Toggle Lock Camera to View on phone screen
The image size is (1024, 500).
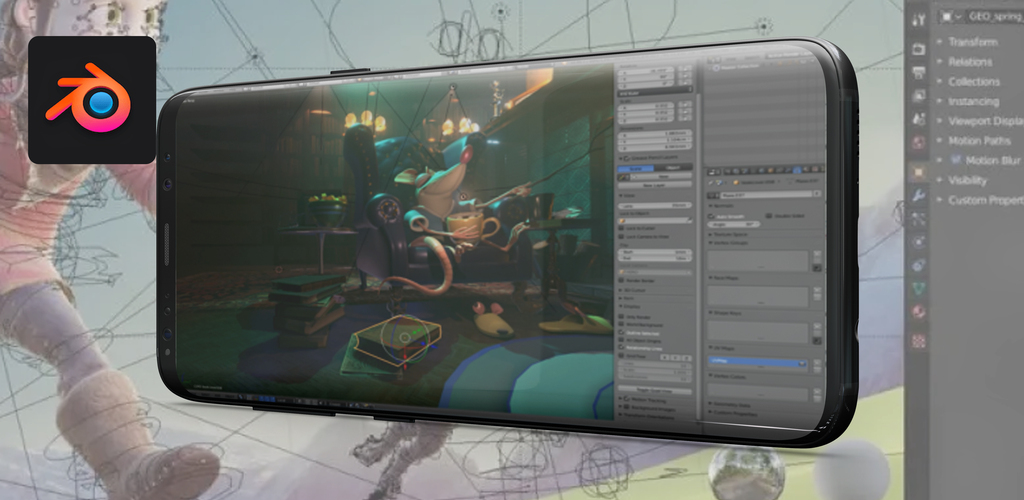click(622, 236)
